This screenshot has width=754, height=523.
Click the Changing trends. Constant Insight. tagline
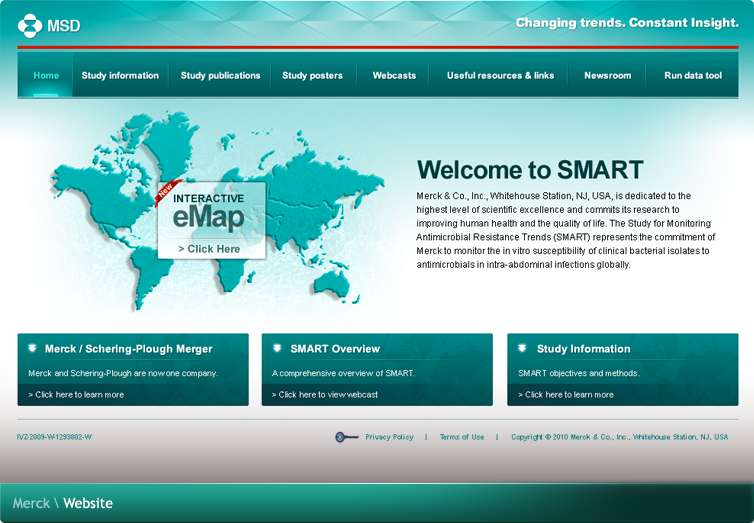click(627, 23)
